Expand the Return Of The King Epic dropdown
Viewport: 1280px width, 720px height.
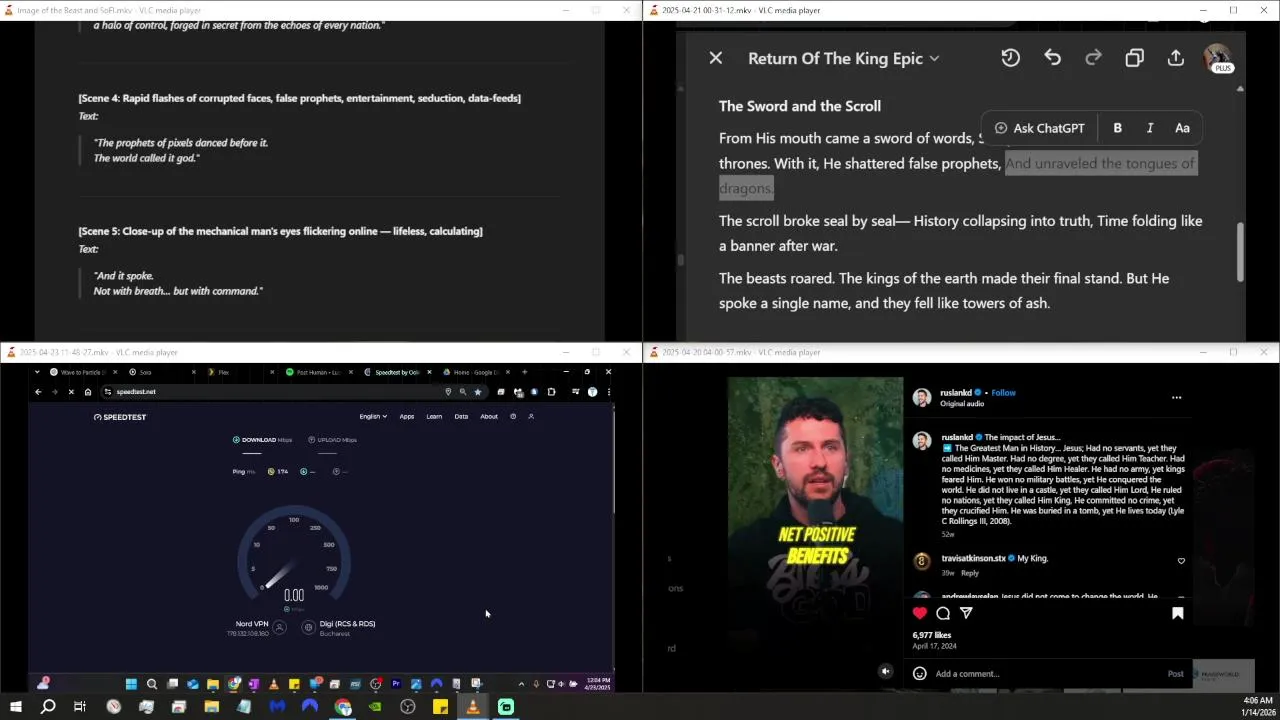[844, 58]
